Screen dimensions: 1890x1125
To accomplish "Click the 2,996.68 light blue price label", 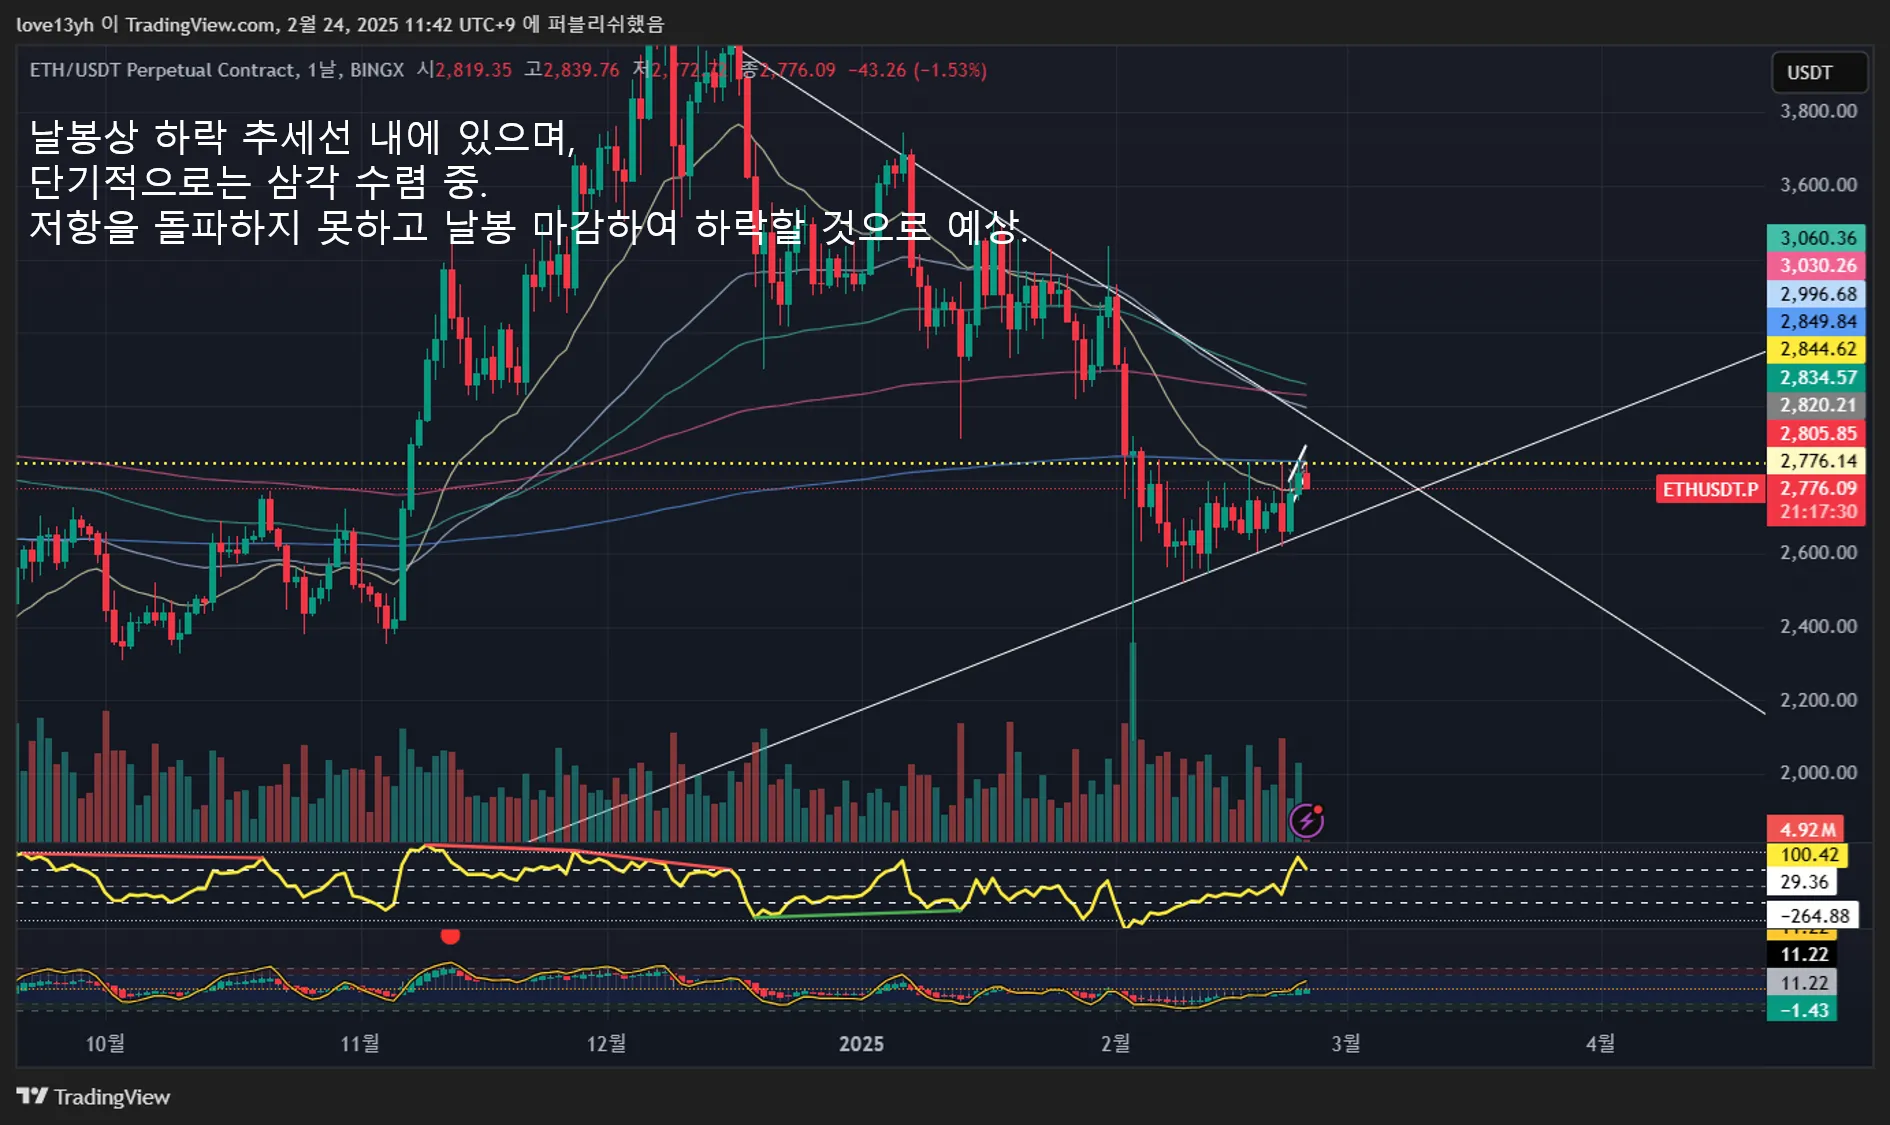I will pyautogui.click(x=1816, y=294).
